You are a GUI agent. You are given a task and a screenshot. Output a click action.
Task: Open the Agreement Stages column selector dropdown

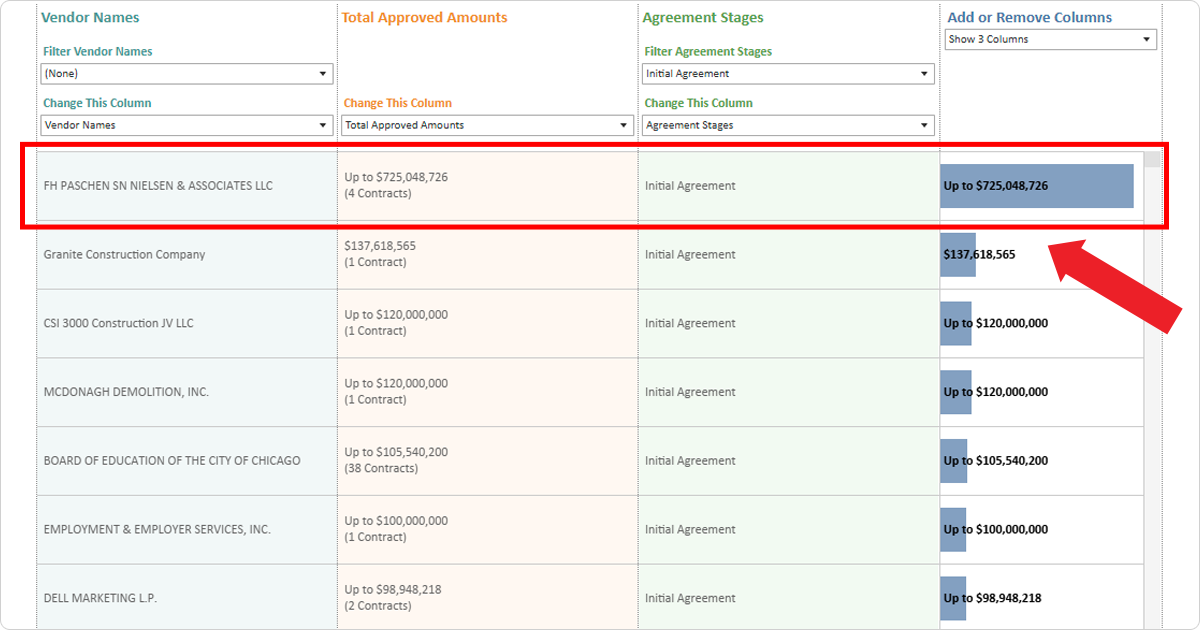(x=788, y=126)
